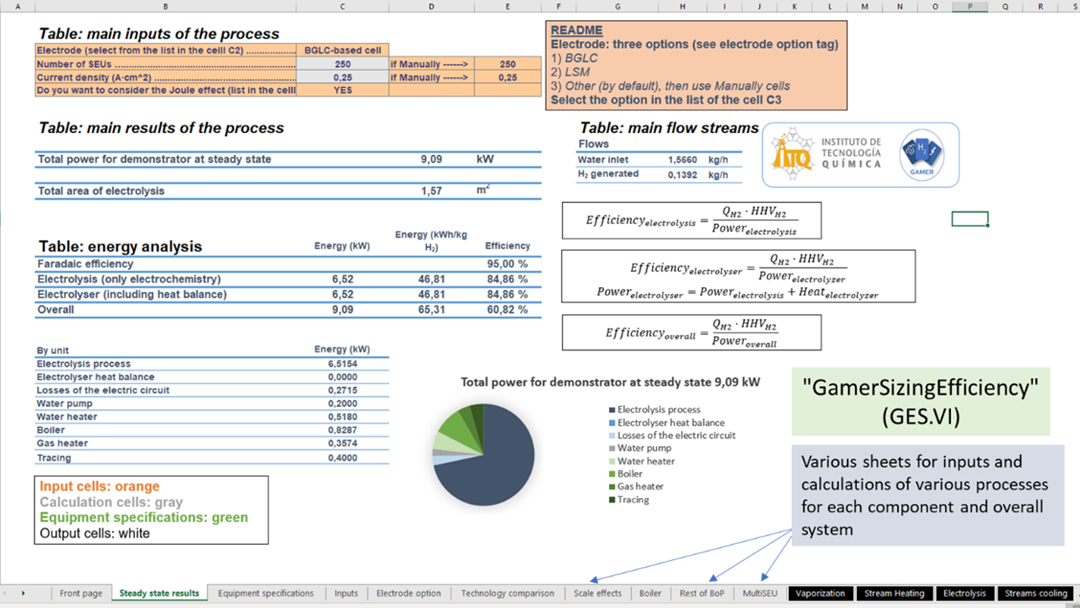The width and height of the screenshot is (1080, 608).
Task: Go to the Electrode option sheet tab
Action: click(408, 593)
